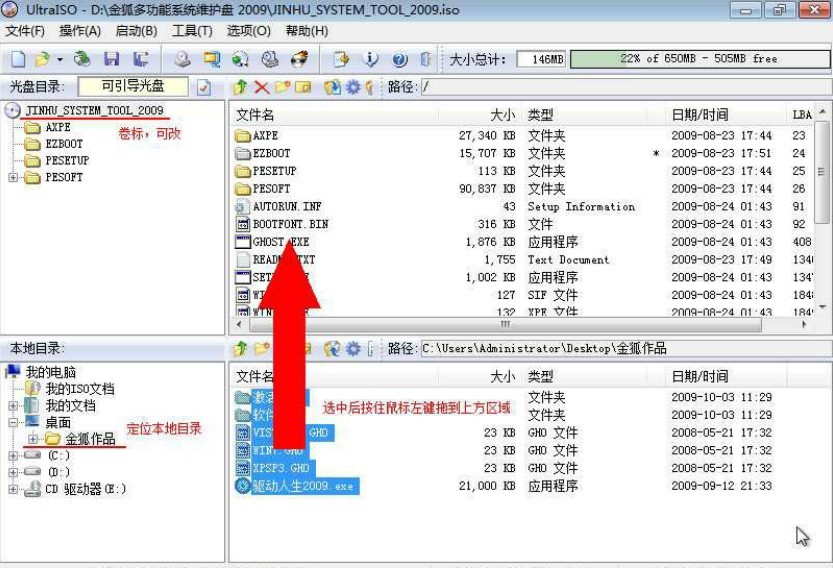The width and height of the screenshot is (833, 568).
Task: Click New Folder icon in image toolbar
Action: [x=282, y=87]
